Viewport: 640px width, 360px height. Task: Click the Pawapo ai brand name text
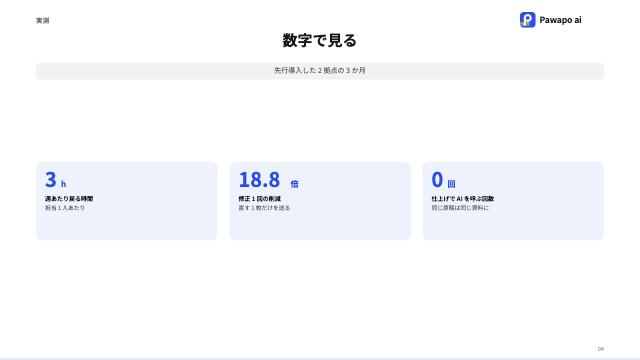[560, 20]
